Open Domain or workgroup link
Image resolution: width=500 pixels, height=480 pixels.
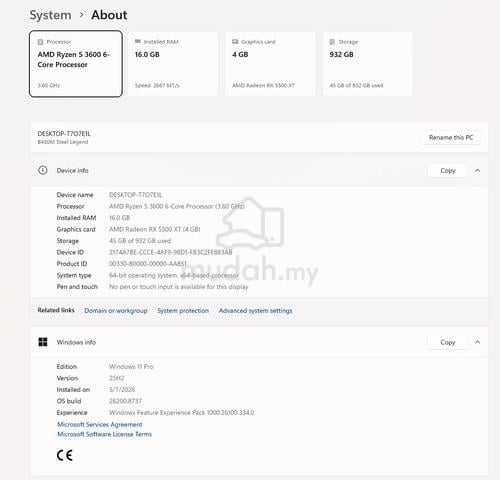[x=116, y=311]
